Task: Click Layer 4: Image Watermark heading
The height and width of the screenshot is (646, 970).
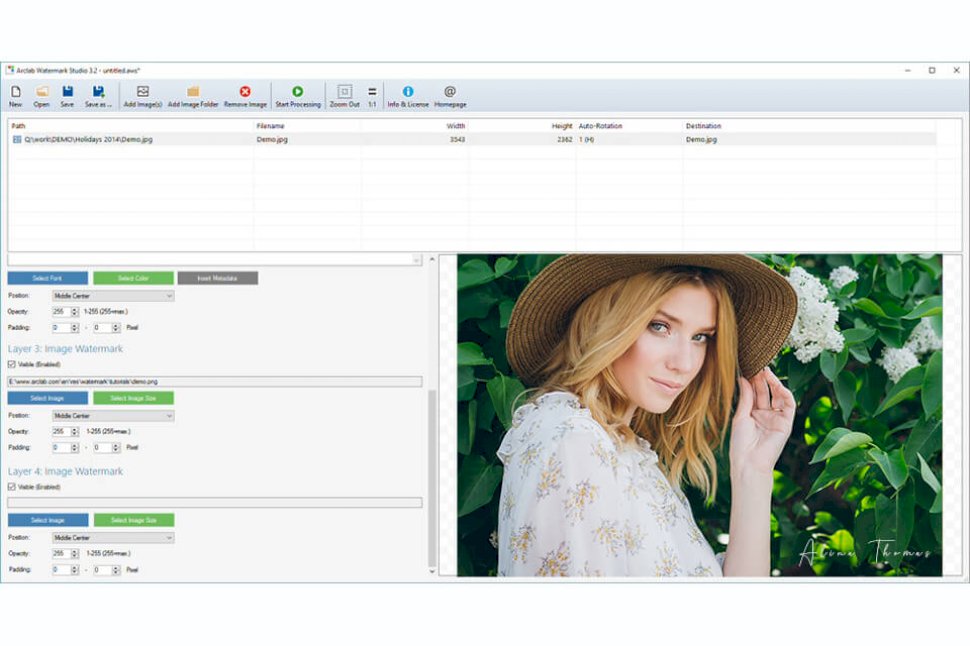Action: coord(66,472)
